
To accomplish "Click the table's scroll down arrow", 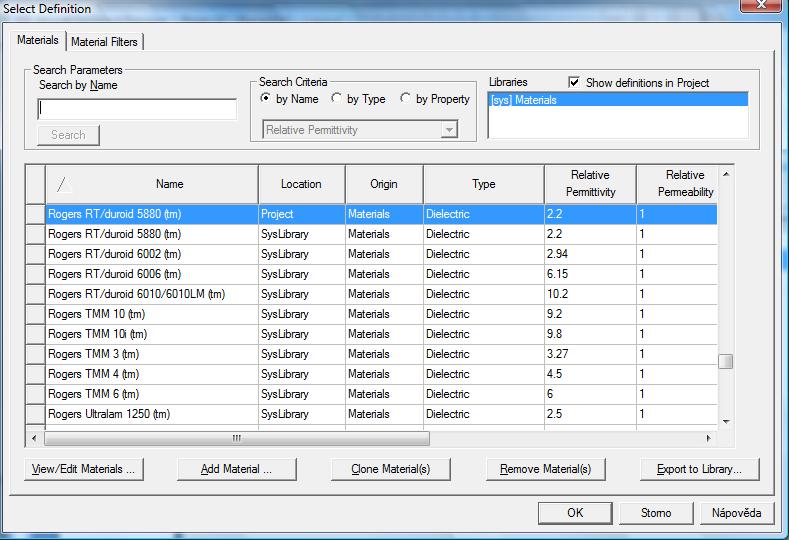I will tap(726, 422).
